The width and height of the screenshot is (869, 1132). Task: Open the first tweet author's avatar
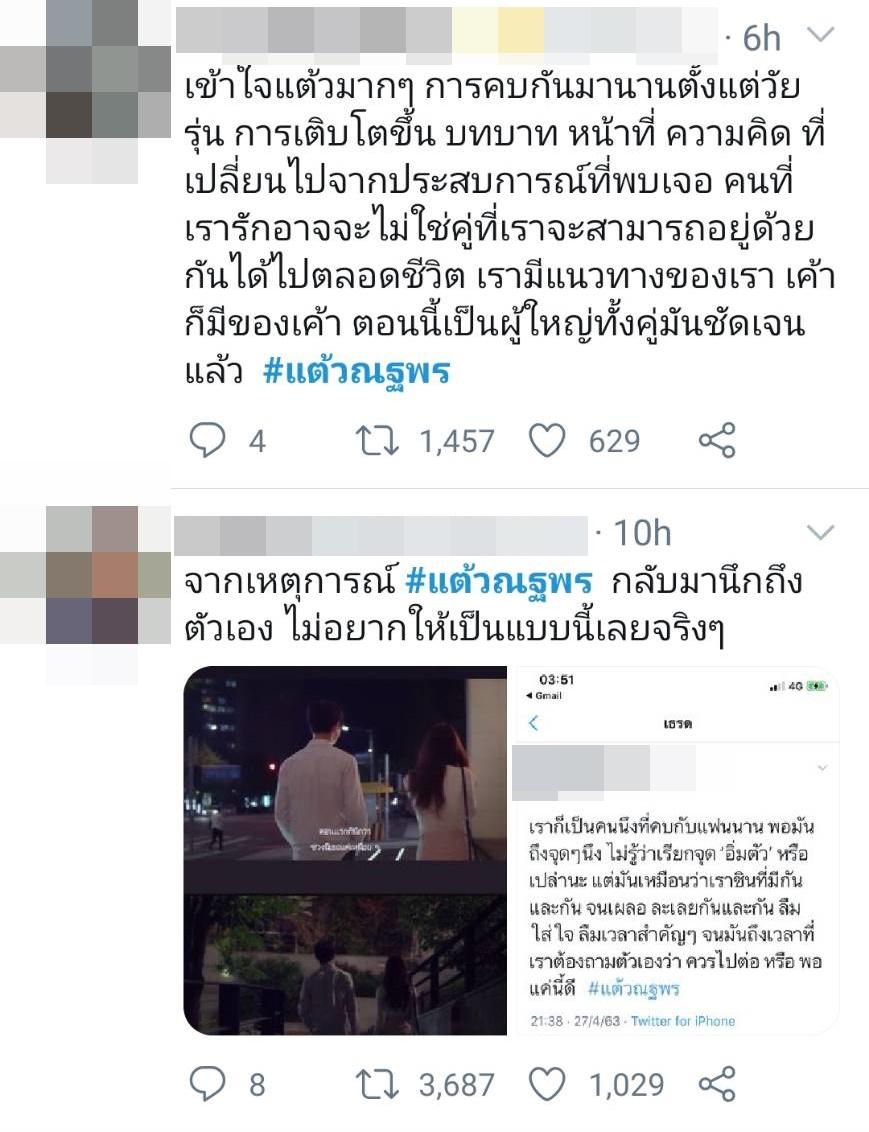click(x=85, y=92)
